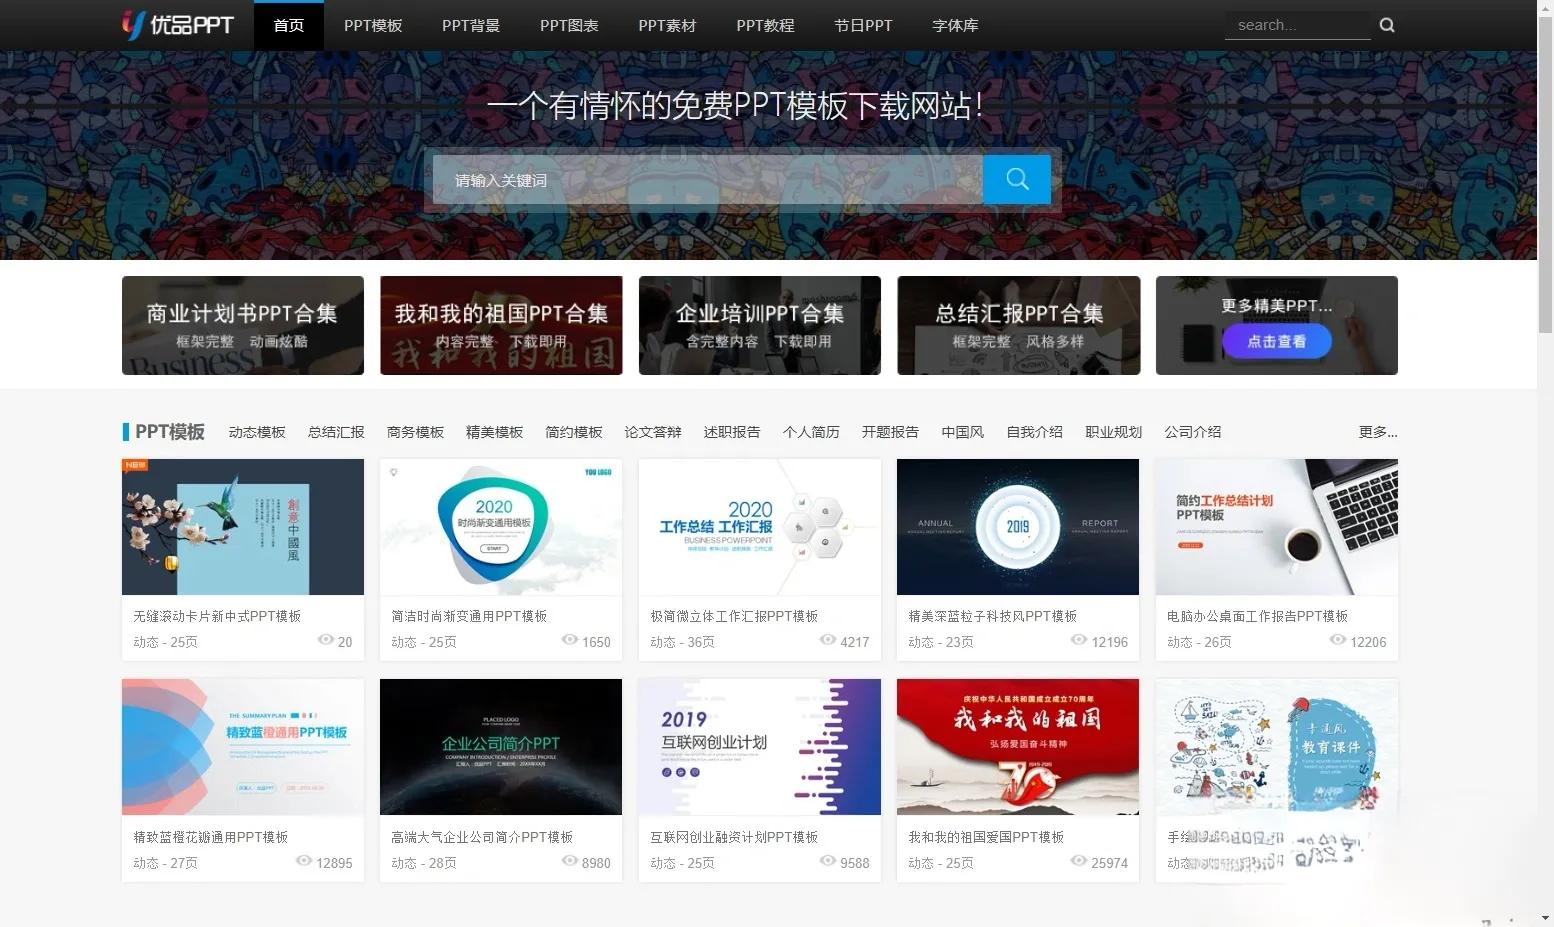Image resolution: width=1554 pixels, height=927 pixels.
Task: Click the eye view-count icon under 极简微立体工作汇报PPT模板
Action: 827,641
